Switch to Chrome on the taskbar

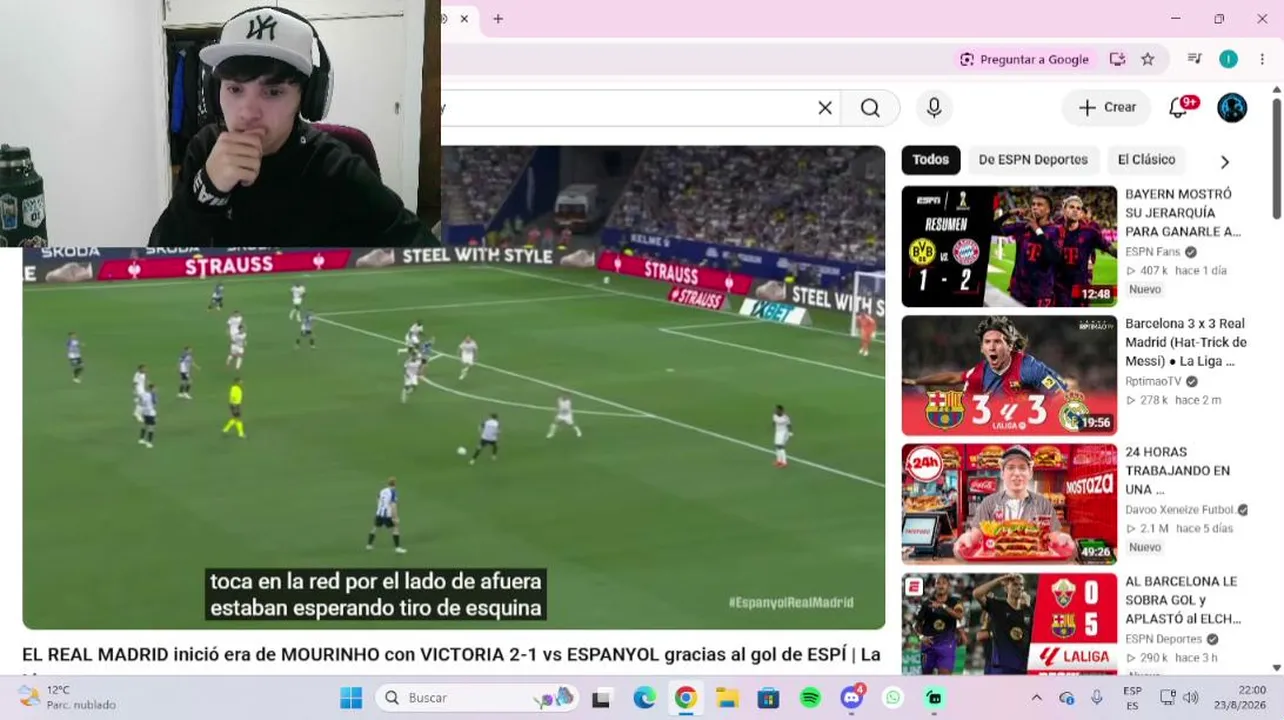pyautogui.click(x=685, y=698)
